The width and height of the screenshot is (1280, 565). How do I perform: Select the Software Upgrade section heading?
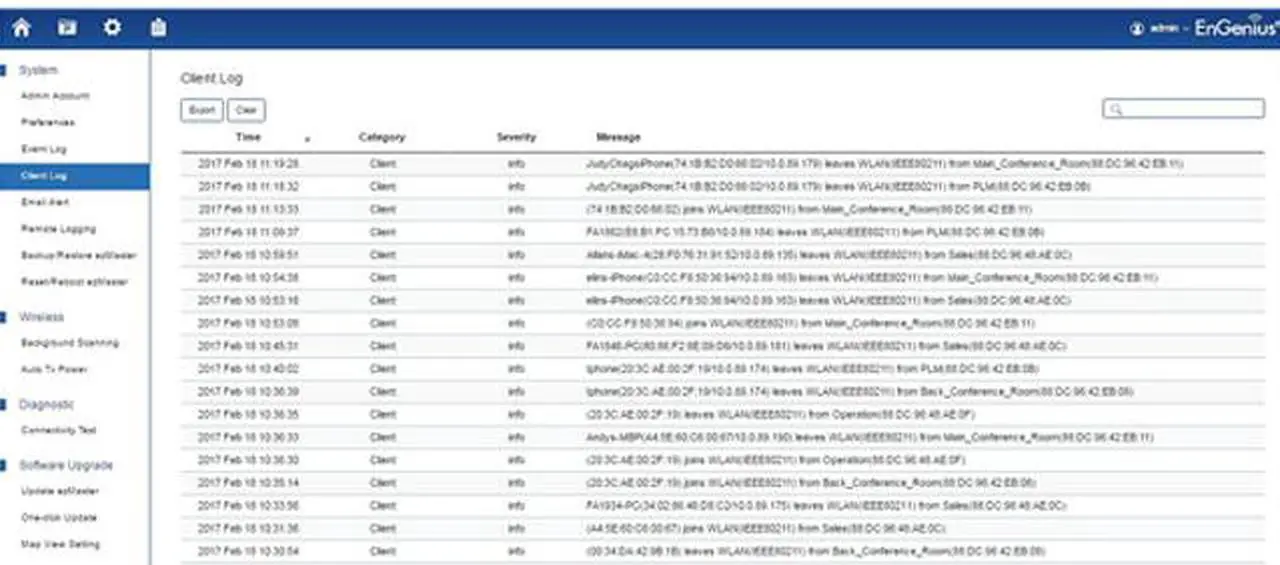point(66,466)
